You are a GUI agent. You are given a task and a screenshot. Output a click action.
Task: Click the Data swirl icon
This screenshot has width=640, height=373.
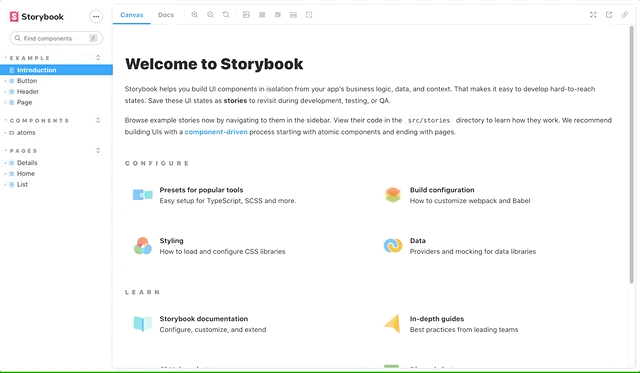point(393,246)
